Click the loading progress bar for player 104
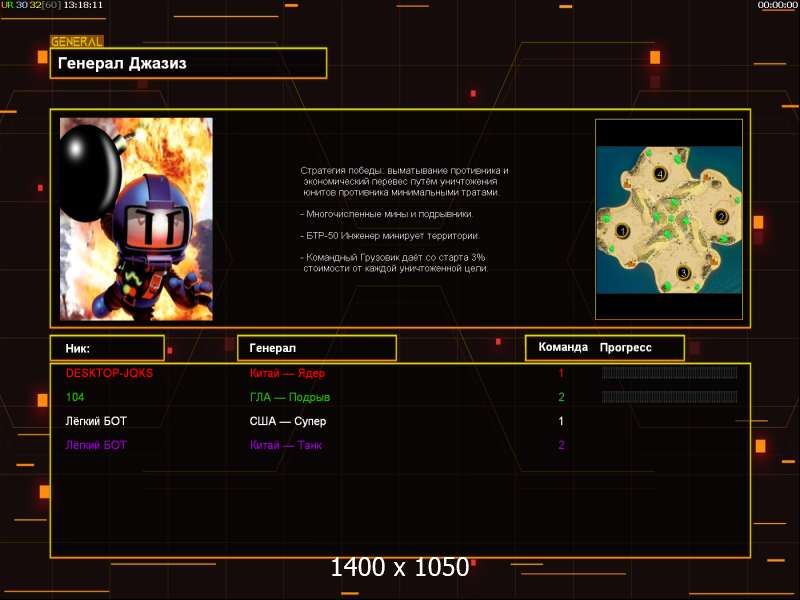 [x=669, y=397]
